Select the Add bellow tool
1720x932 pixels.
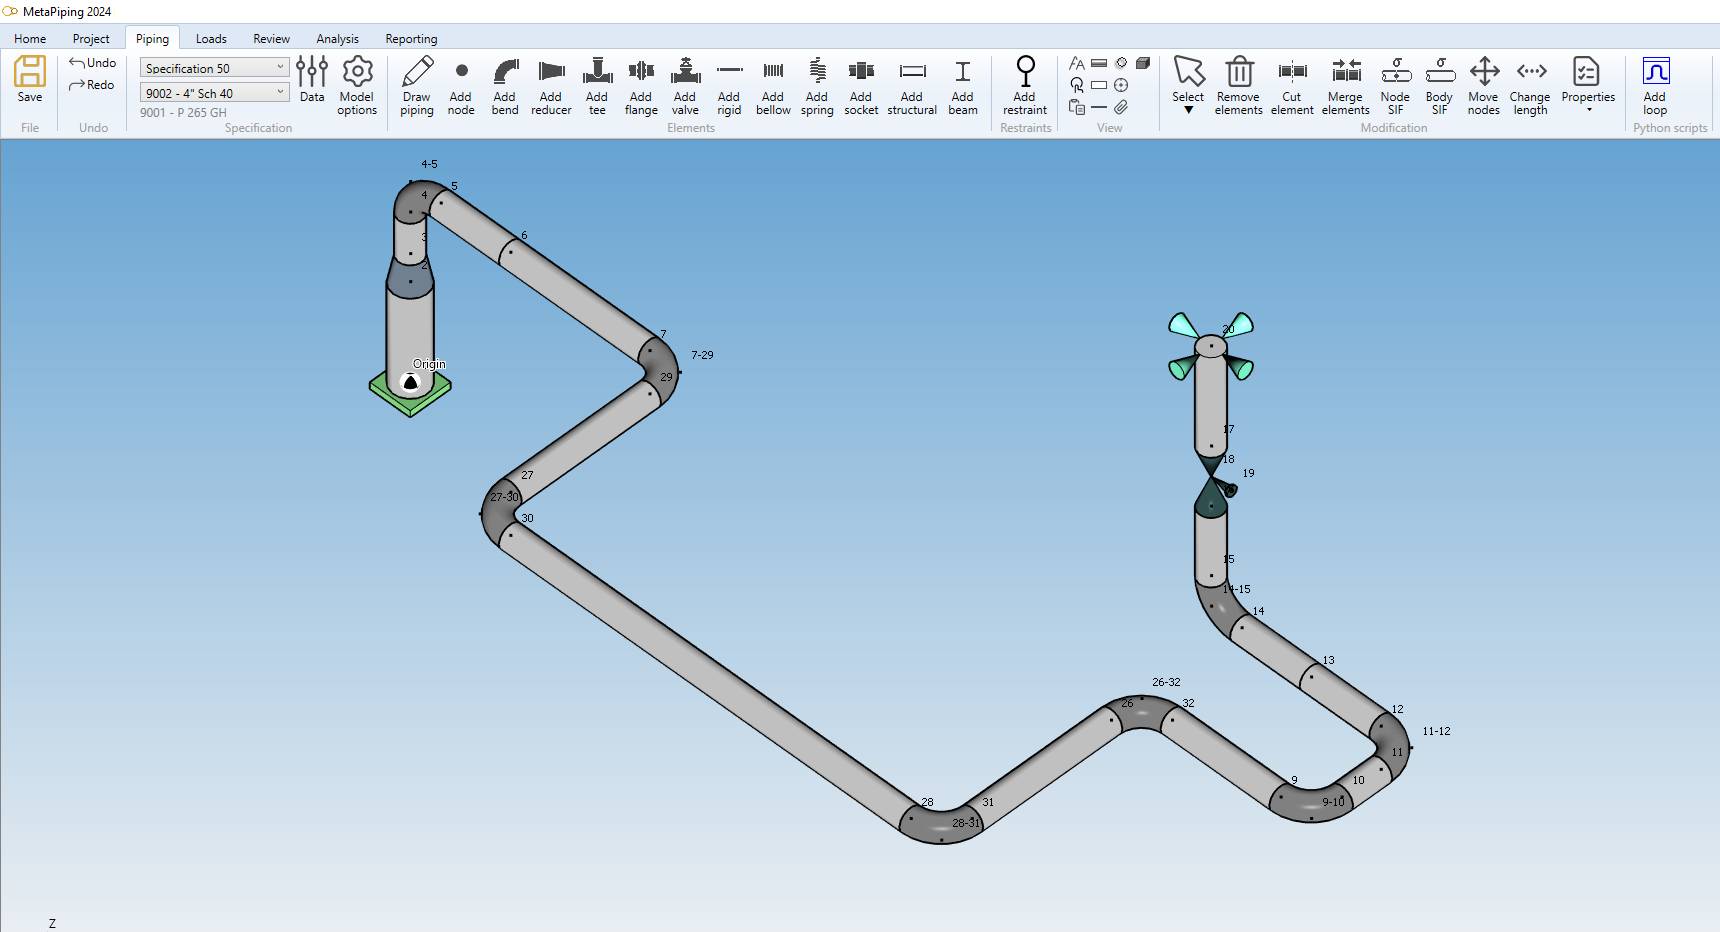coord(773,86)
